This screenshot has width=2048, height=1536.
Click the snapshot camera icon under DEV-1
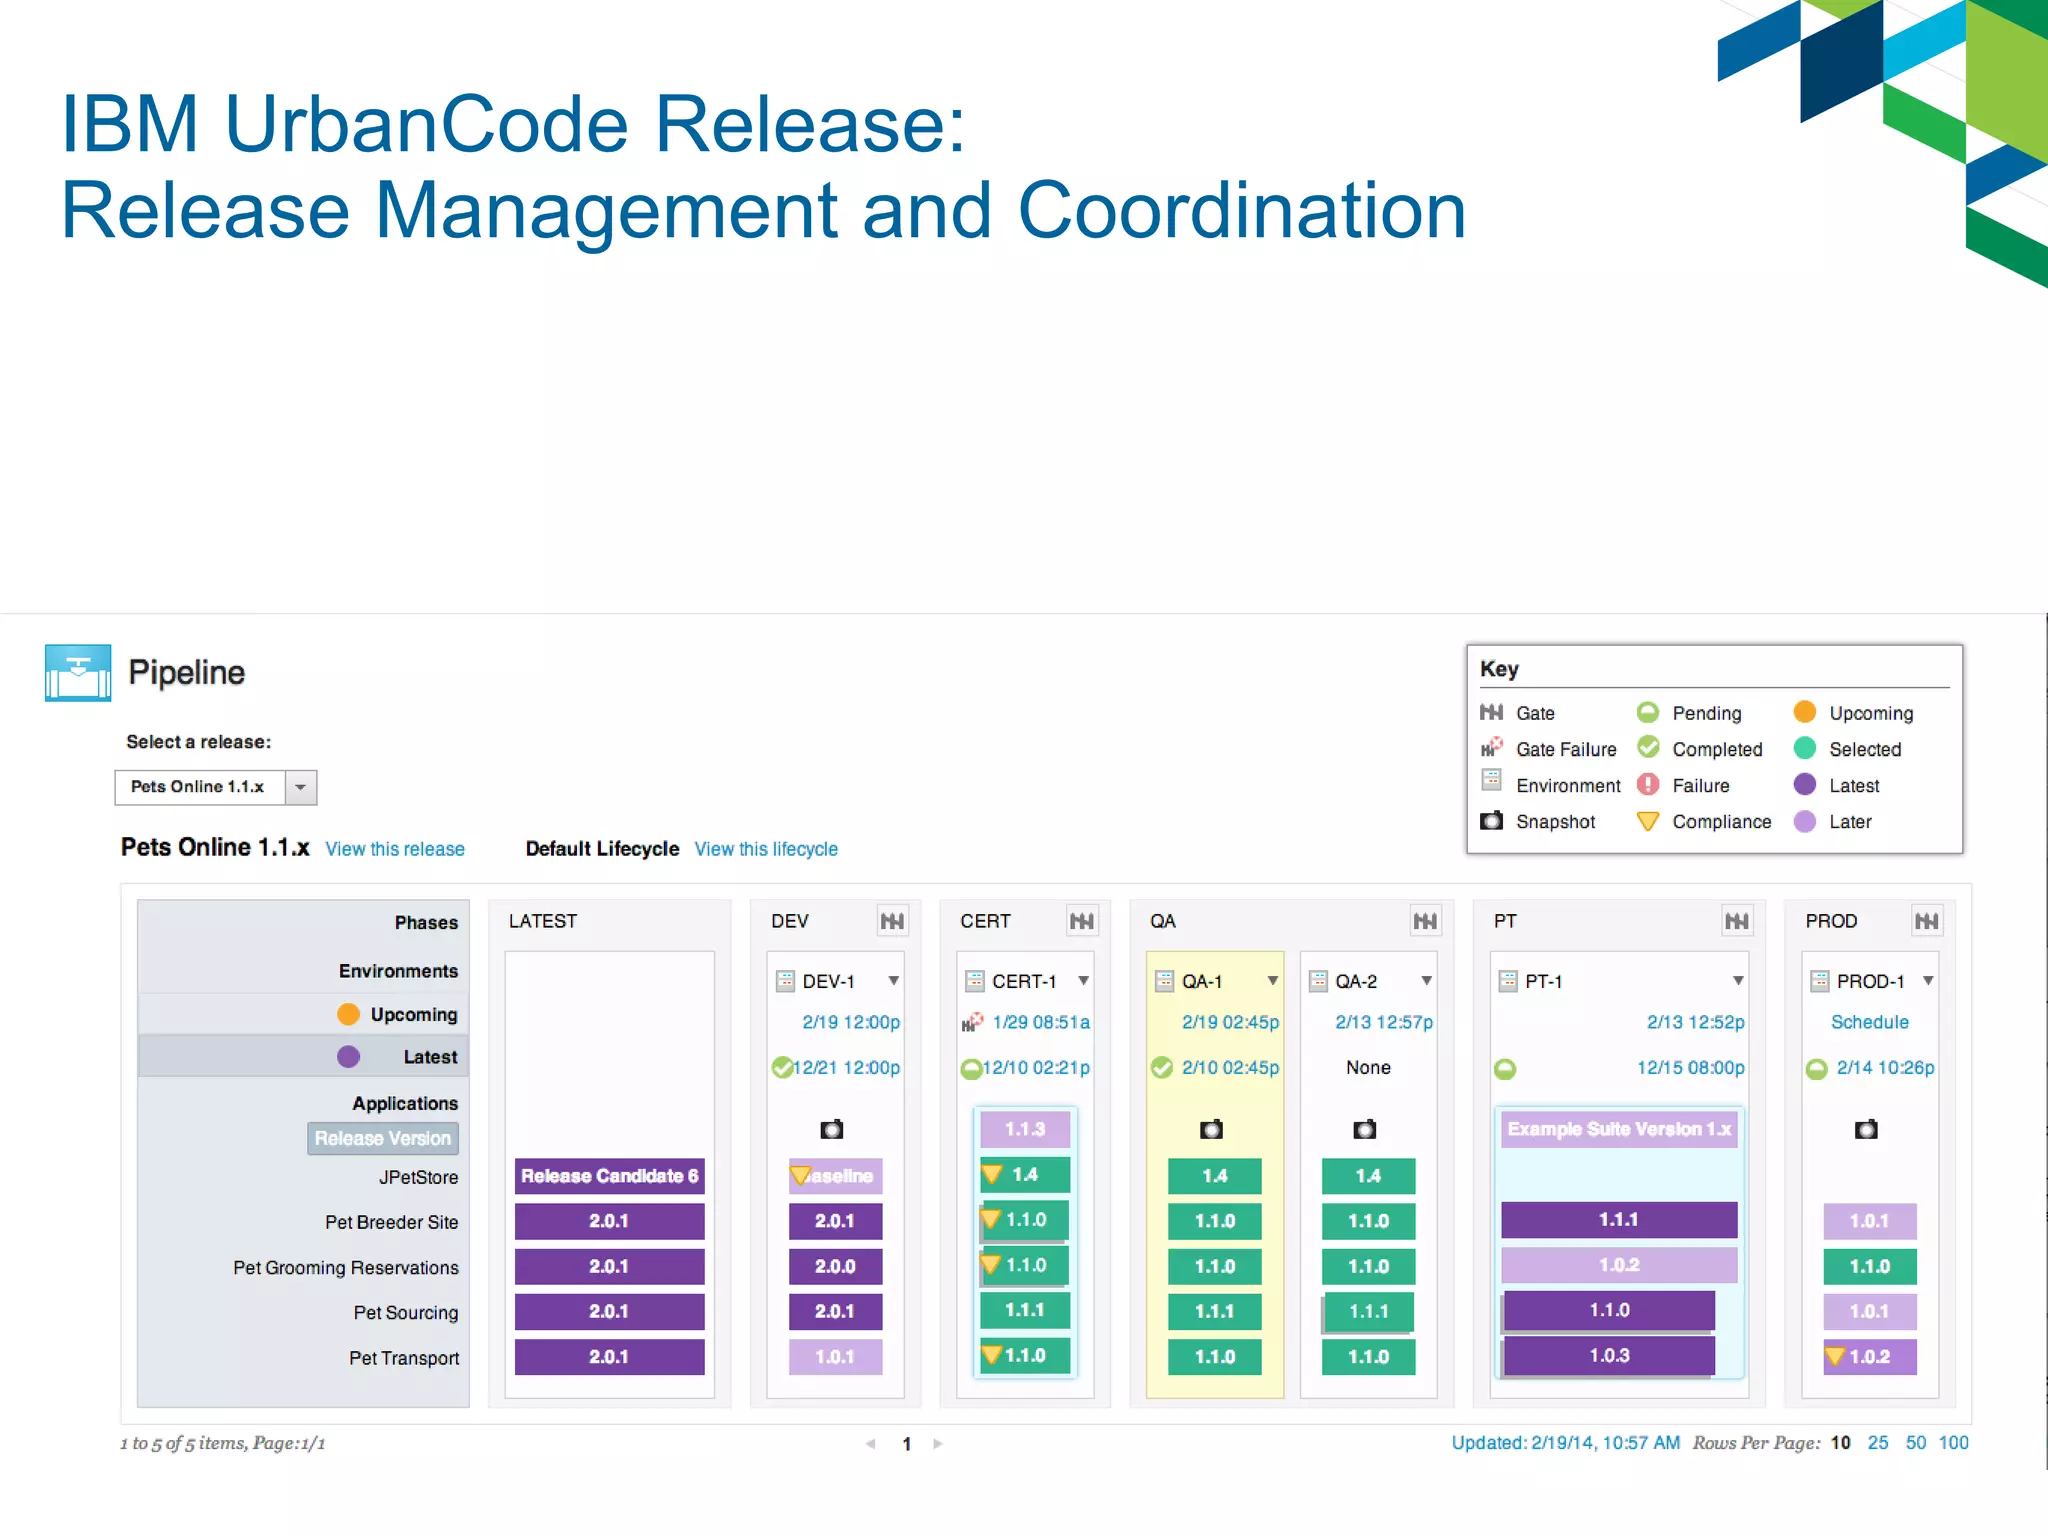tap(832, 1130)
